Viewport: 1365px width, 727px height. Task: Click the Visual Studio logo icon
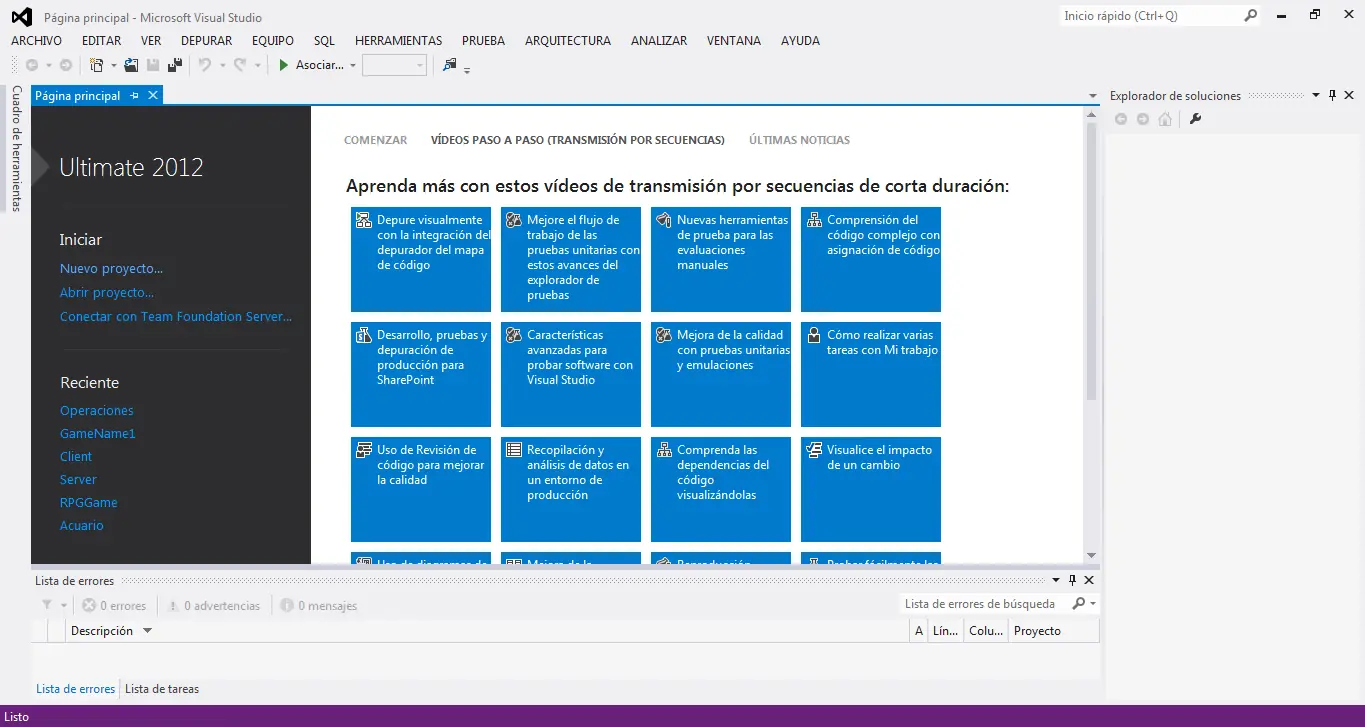point(21,16)
